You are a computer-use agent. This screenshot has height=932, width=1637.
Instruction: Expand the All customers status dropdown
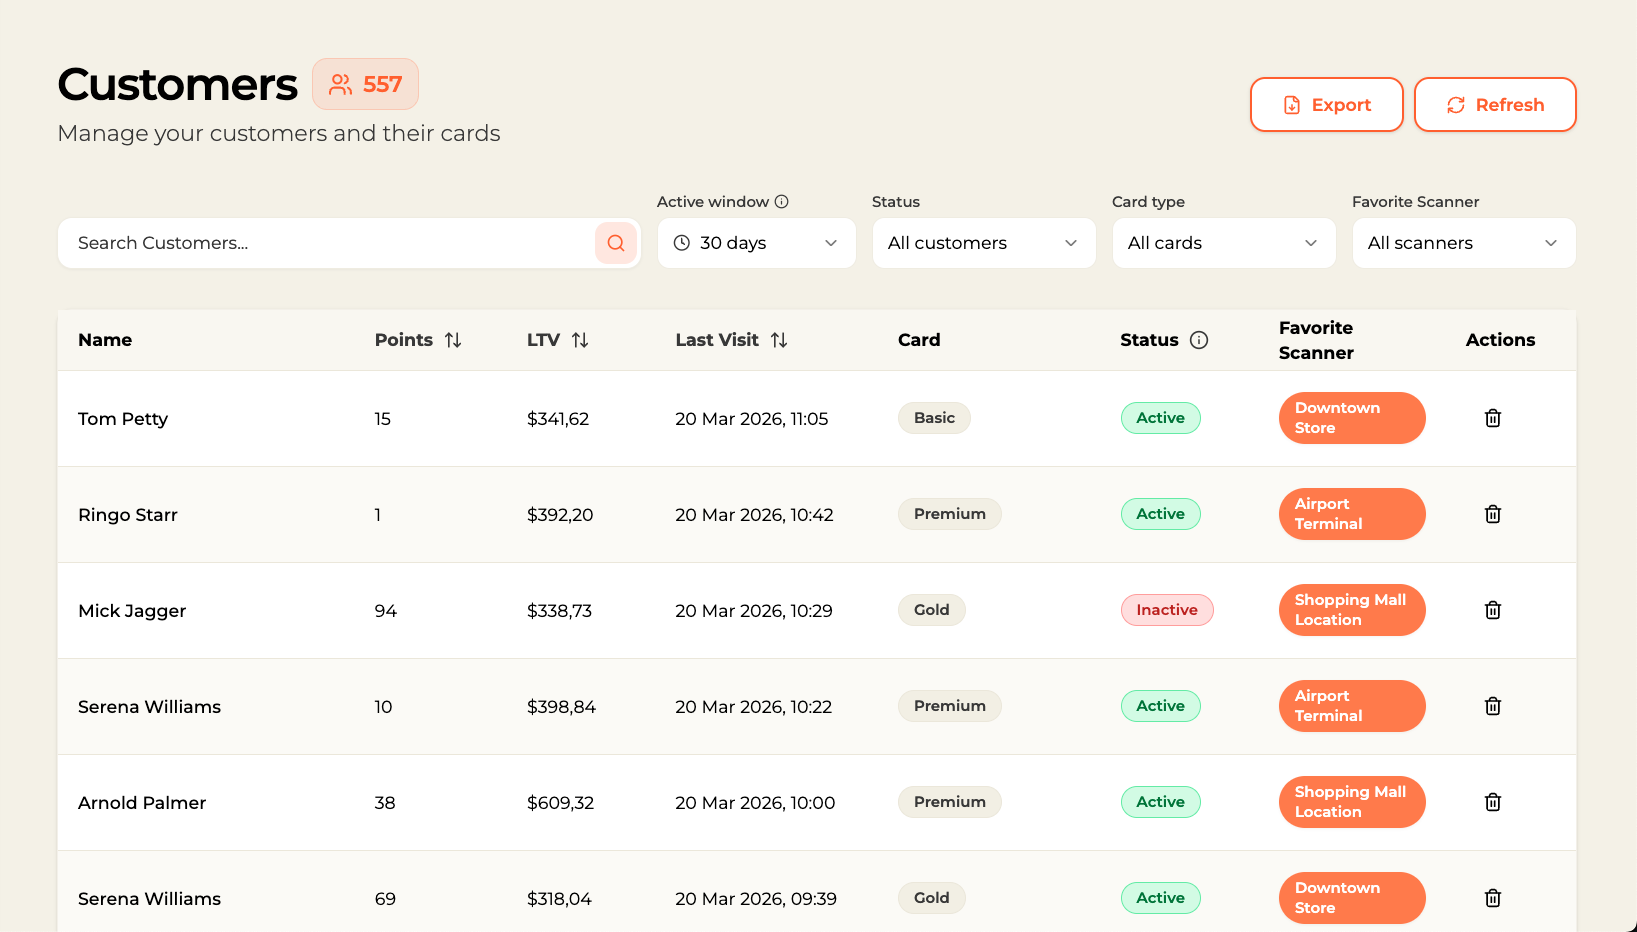point(983,243)
